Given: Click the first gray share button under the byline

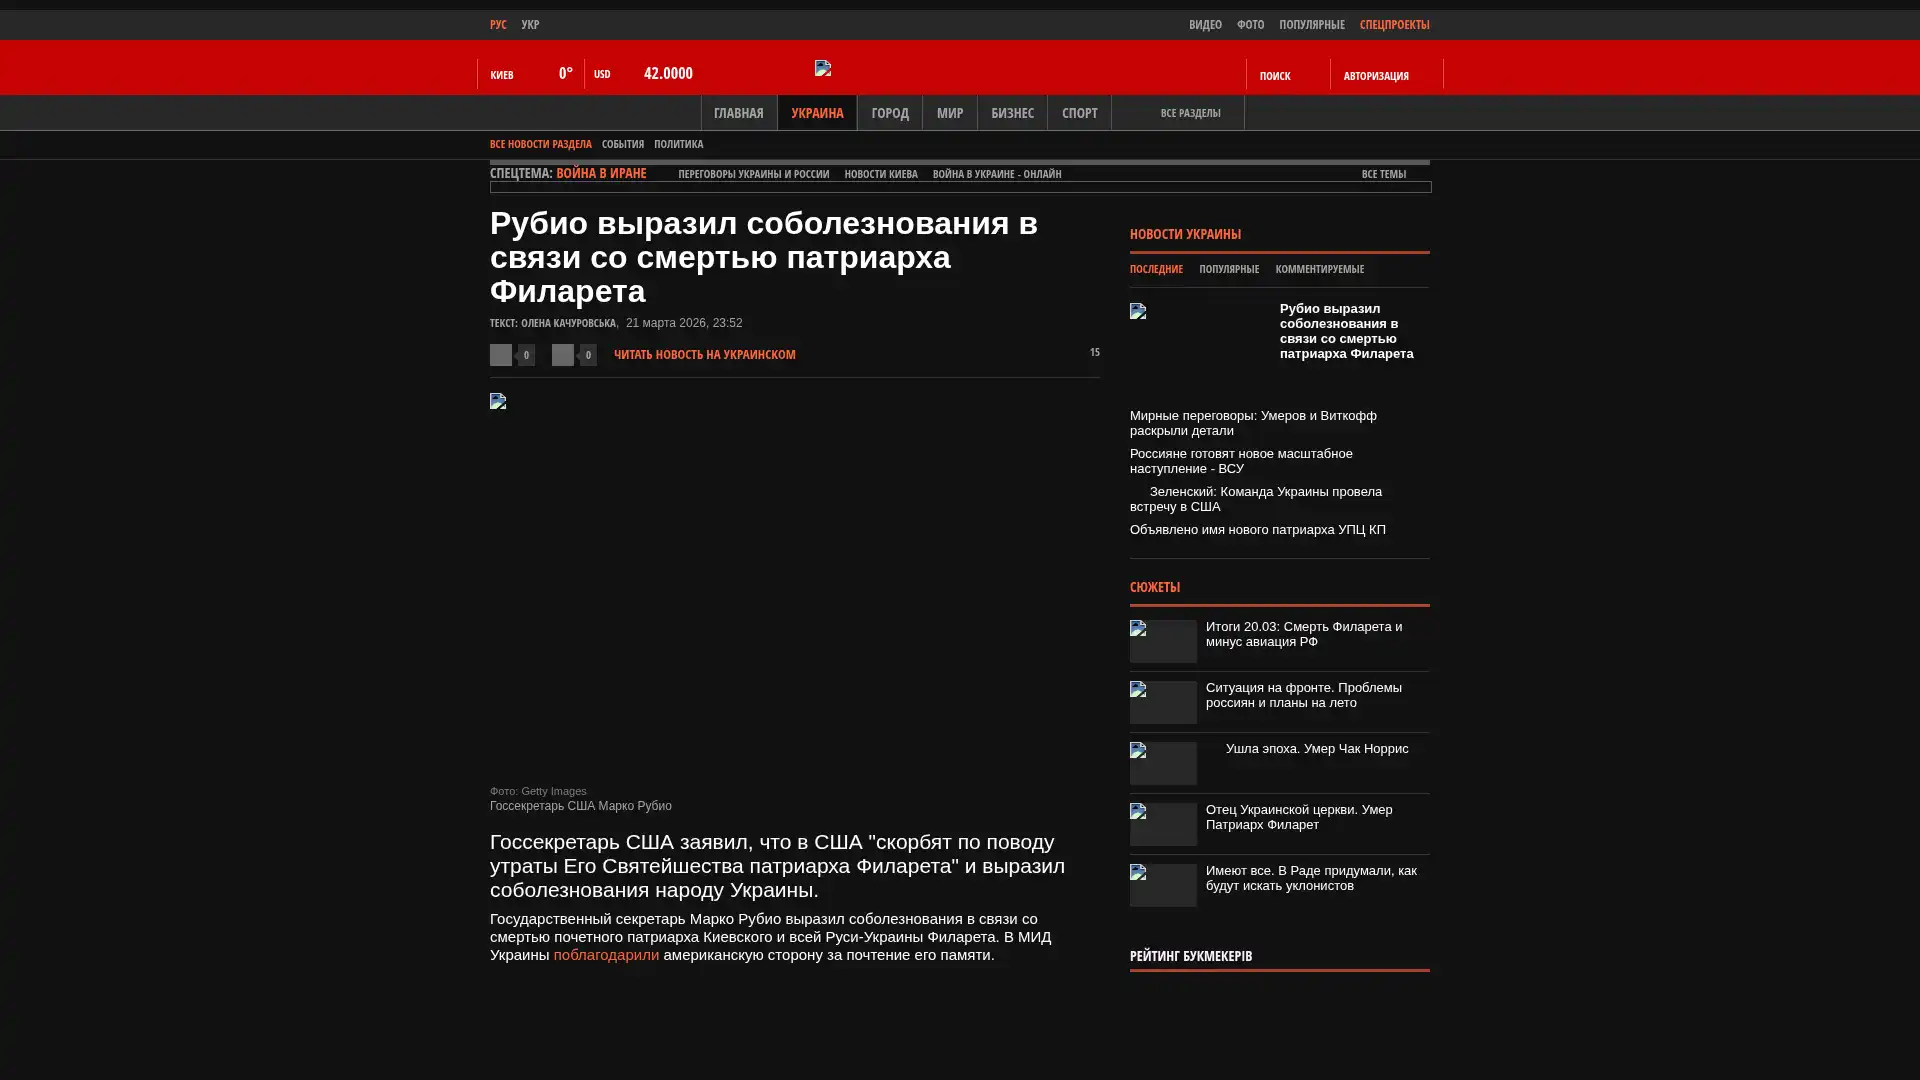Looking at the screenshot, I should (x=501, y=355).
